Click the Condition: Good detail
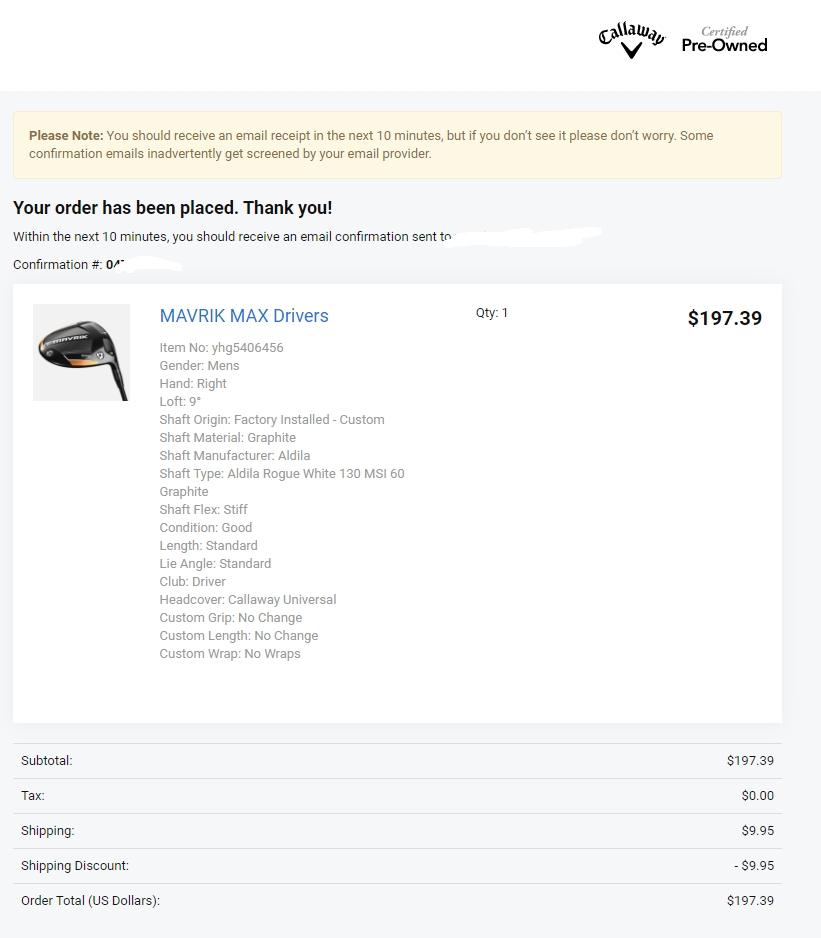 205,528
